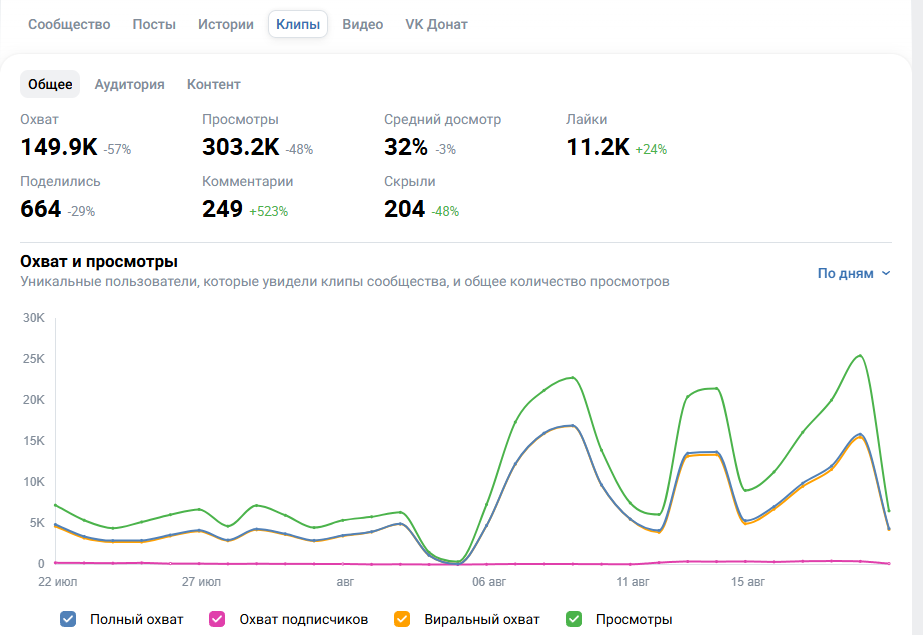
Task: Select the Общее sub-tab
Action: tap(50, 84)
